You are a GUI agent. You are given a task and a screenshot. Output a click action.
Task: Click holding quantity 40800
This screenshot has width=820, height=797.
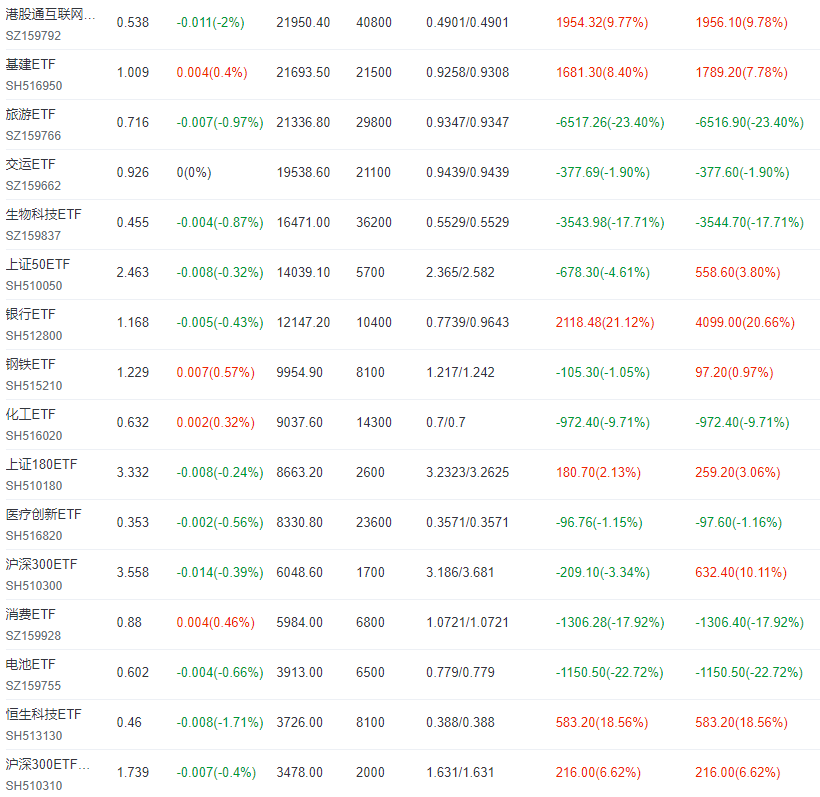coord(374,22)
